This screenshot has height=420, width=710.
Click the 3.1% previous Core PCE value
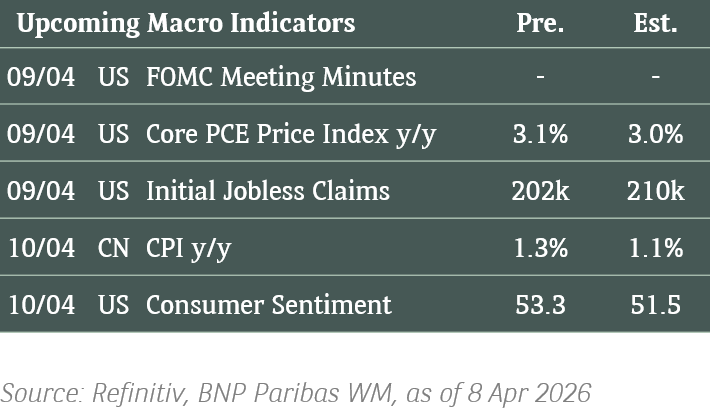(x=540, y=134)
